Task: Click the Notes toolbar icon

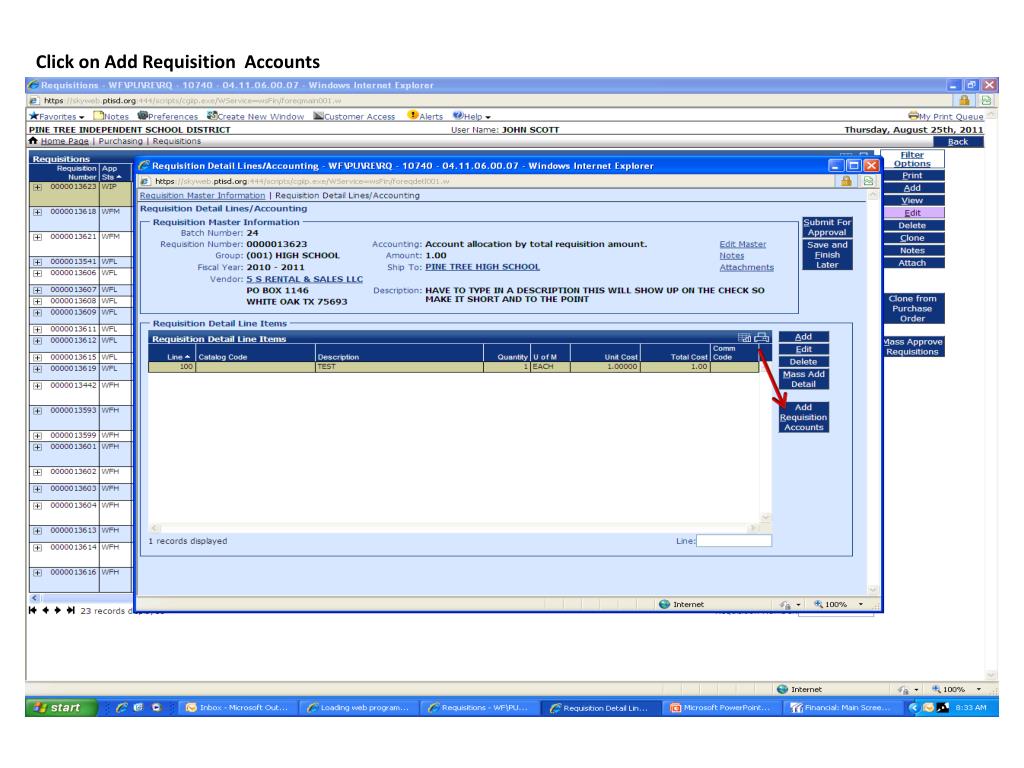Action: (x=99, y=116)
